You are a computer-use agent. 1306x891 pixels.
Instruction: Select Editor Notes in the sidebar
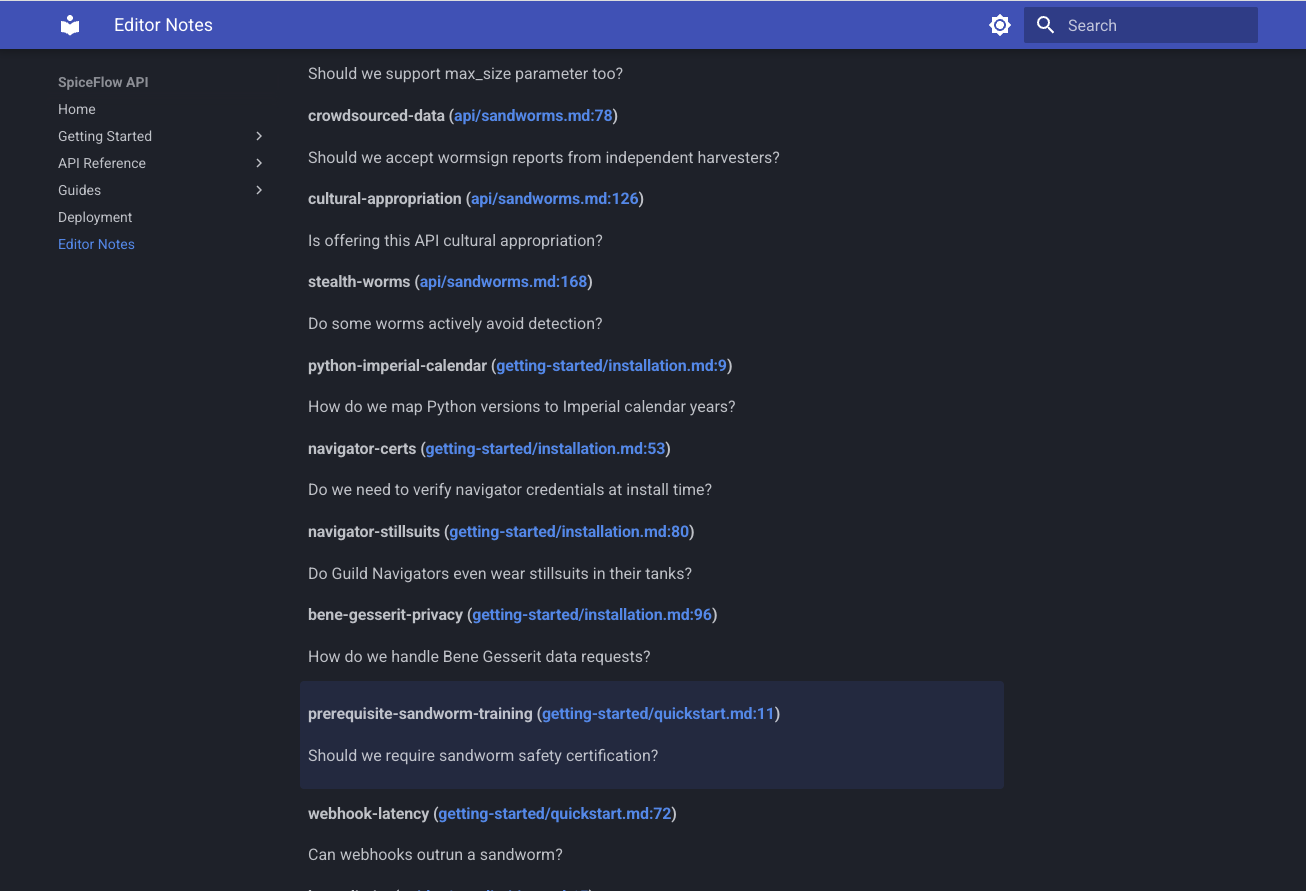pyautogui.click(x=96, y=244)
